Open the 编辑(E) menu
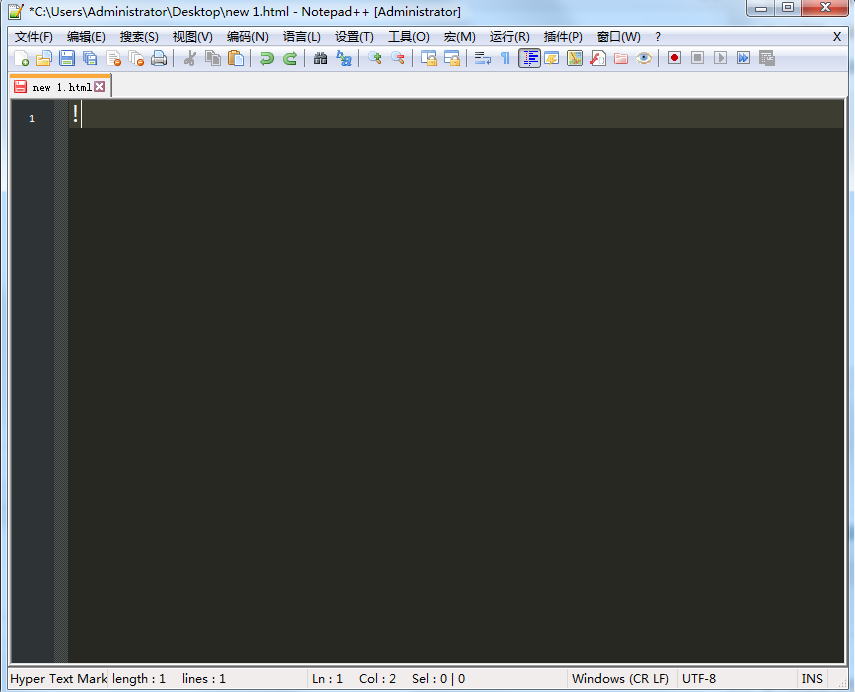This screenshot has height=692, width=855. (86, 37)
